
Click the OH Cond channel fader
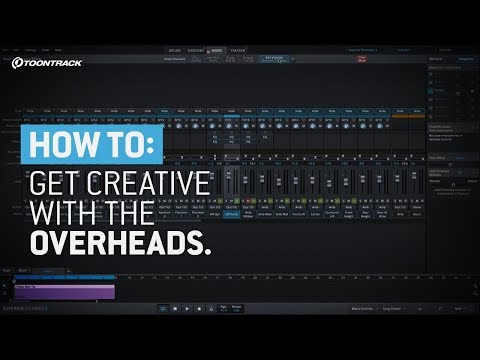point(229,175)
